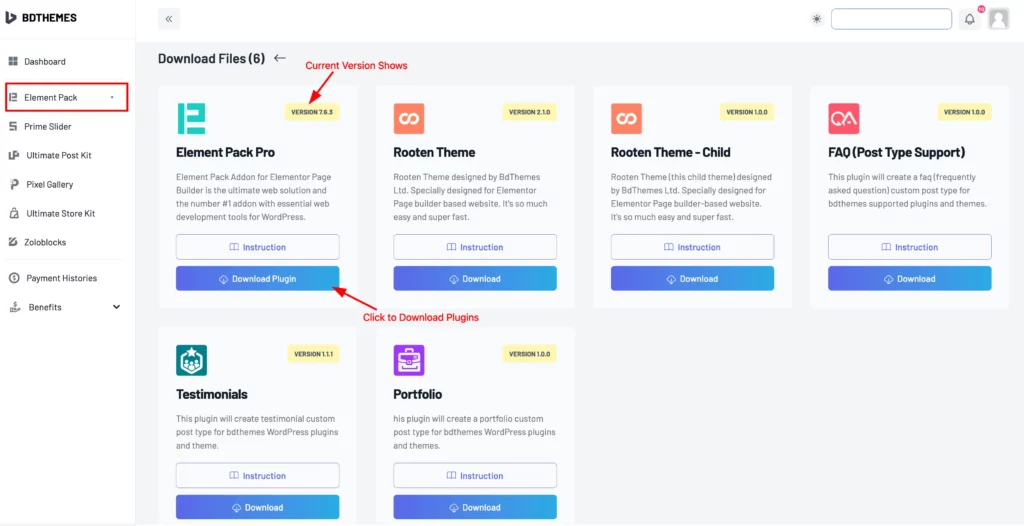Click the Testimonials plugin icon

click(191, 360)
